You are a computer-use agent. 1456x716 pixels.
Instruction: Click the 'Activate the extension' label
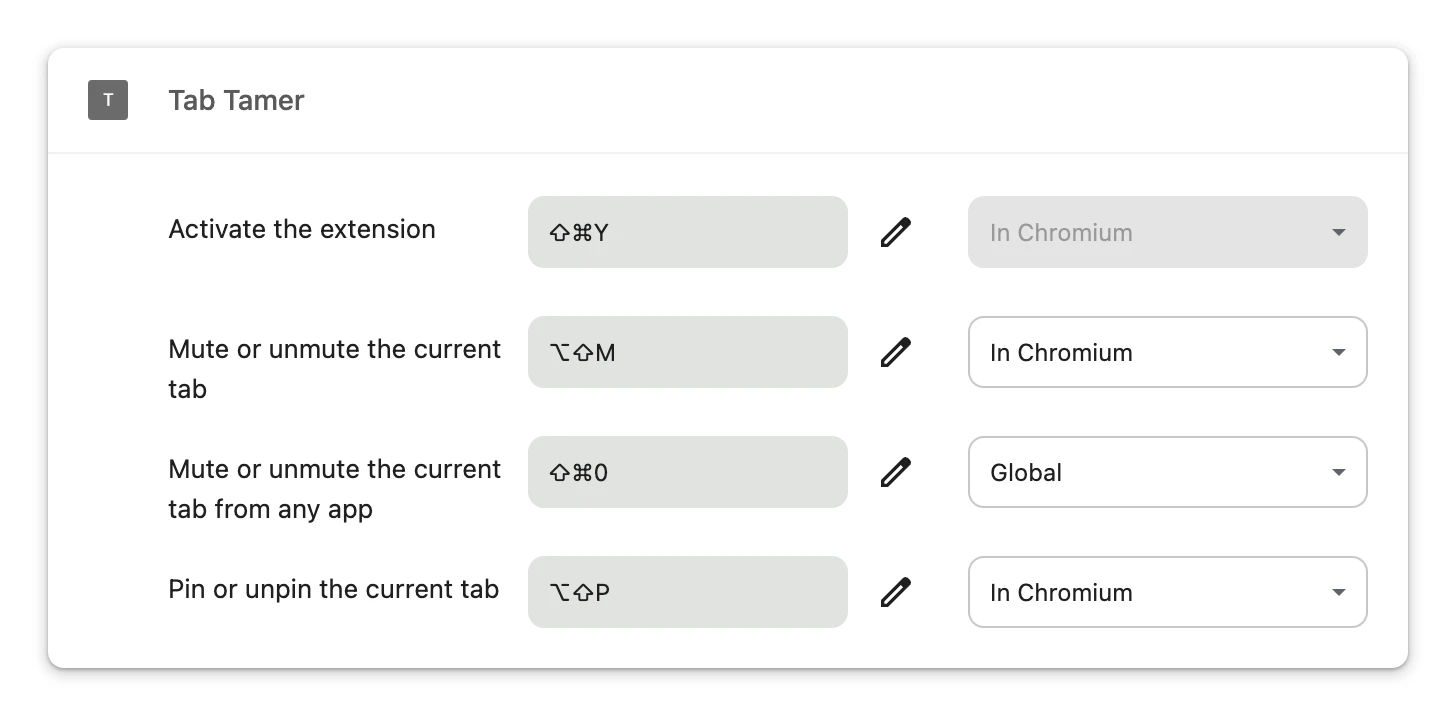pyautogui.click(x=302, y=229)
